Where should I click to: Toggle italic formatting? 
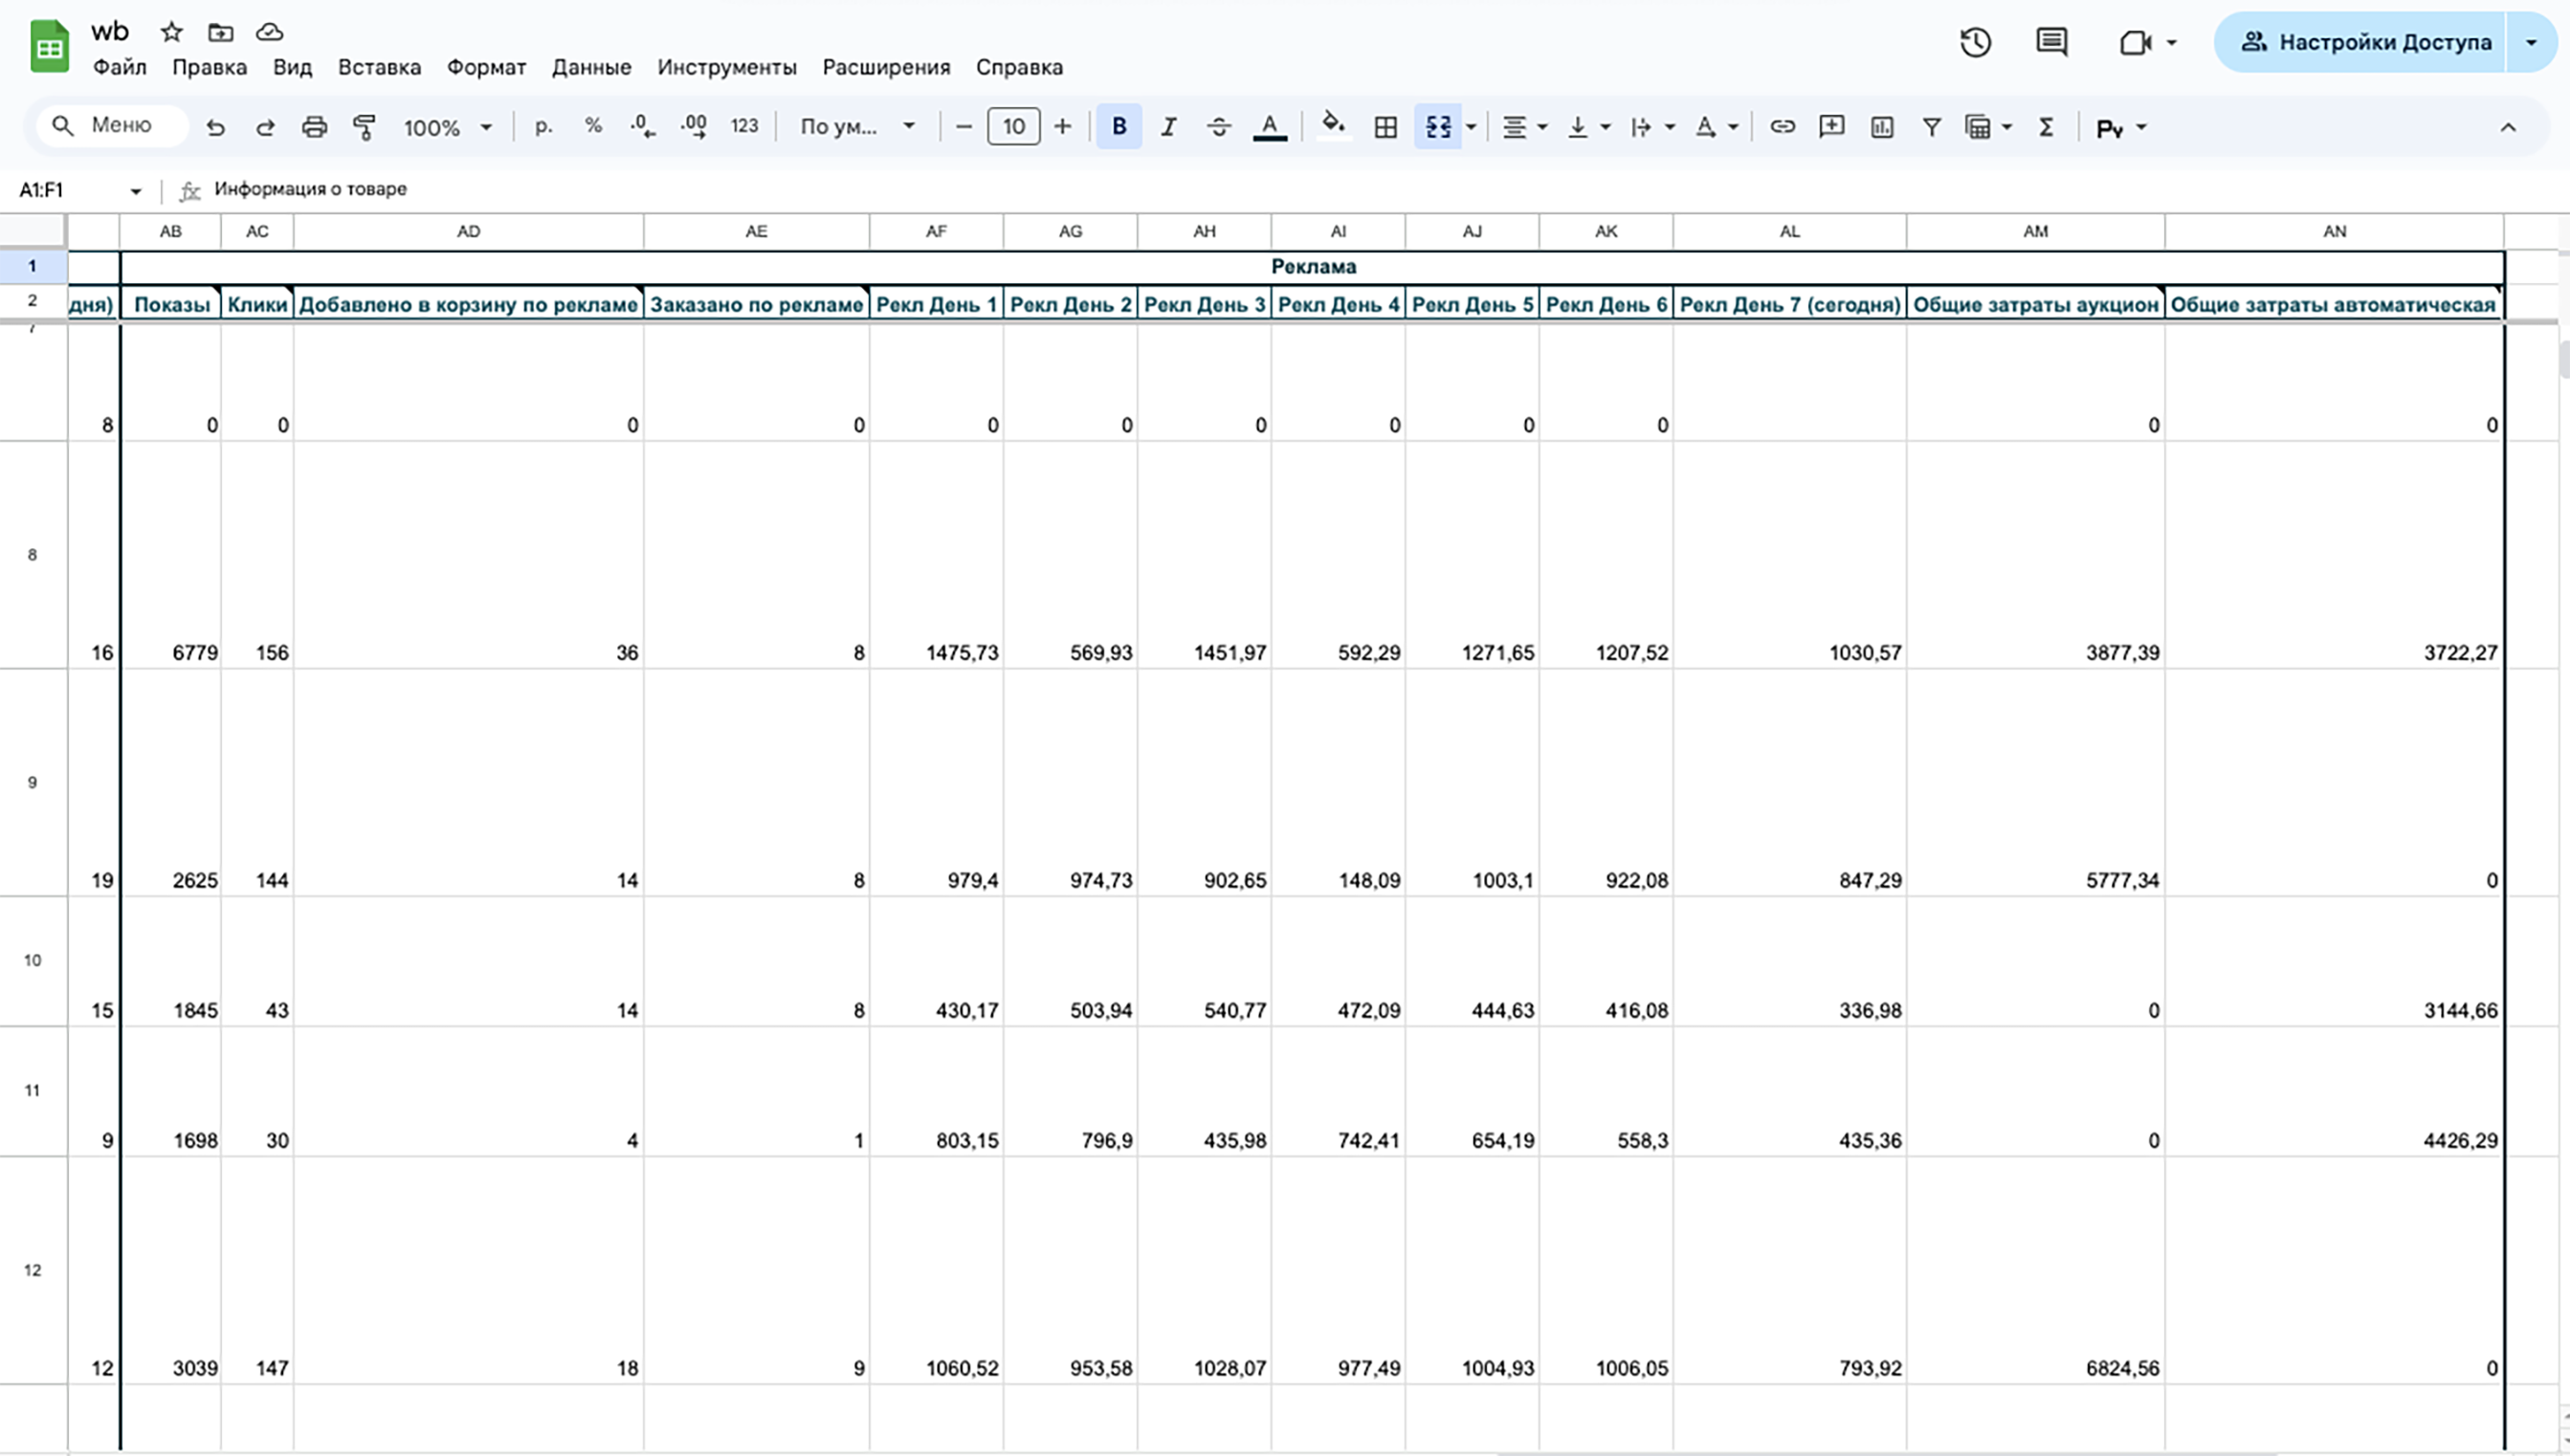pyautogui.click(x=1168, y=127)
